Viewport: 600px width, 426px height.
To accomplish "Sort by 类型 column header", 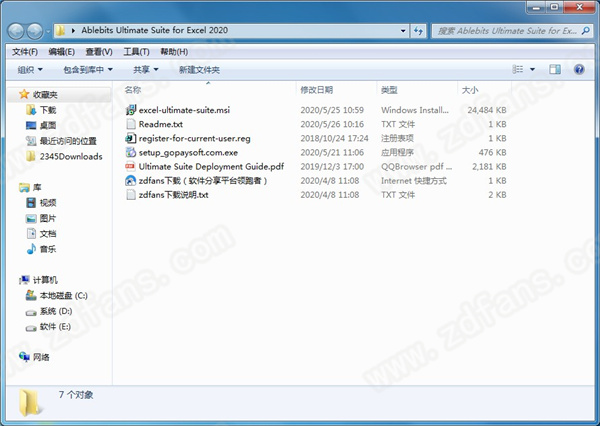I will pos(389,90).
